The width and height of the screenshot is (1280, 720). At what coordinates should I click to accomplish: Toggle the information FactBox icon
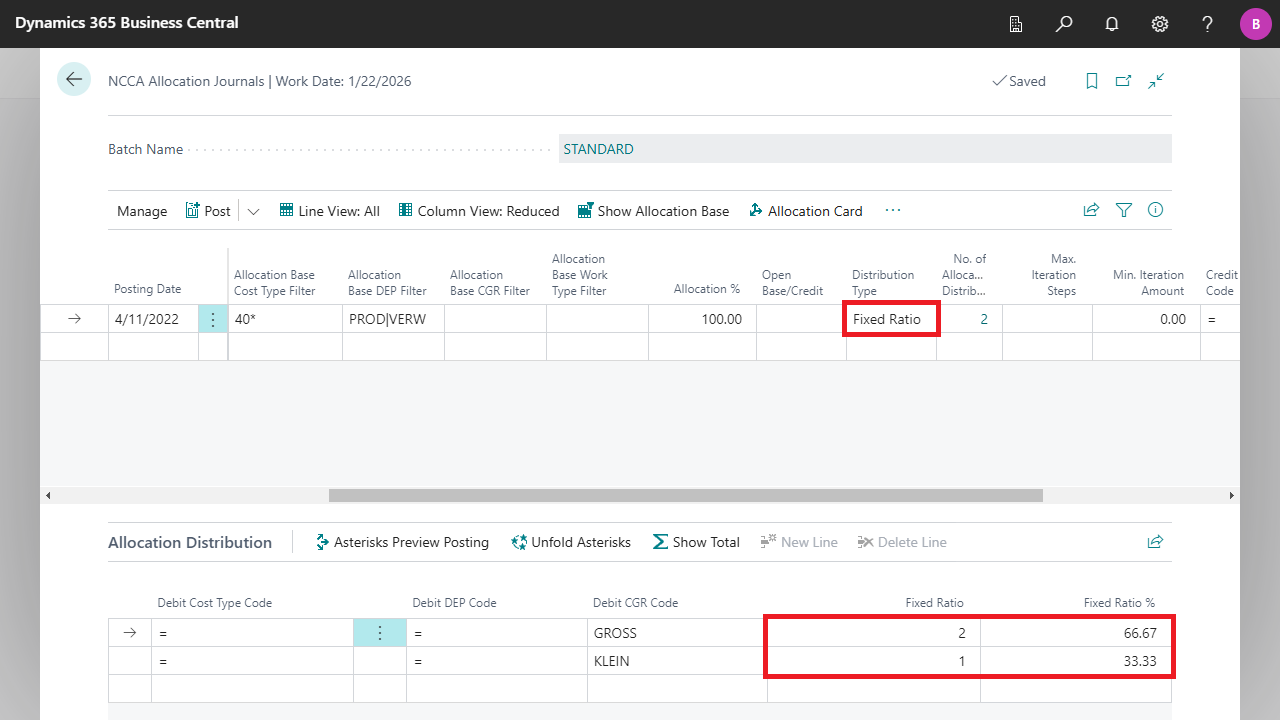click(1156, 210)
